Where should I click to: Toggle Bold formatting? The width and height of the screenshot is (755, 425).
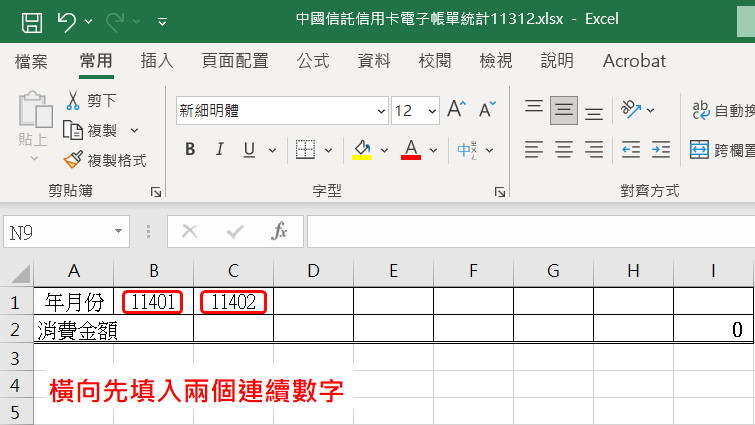(x=190, y=150)
